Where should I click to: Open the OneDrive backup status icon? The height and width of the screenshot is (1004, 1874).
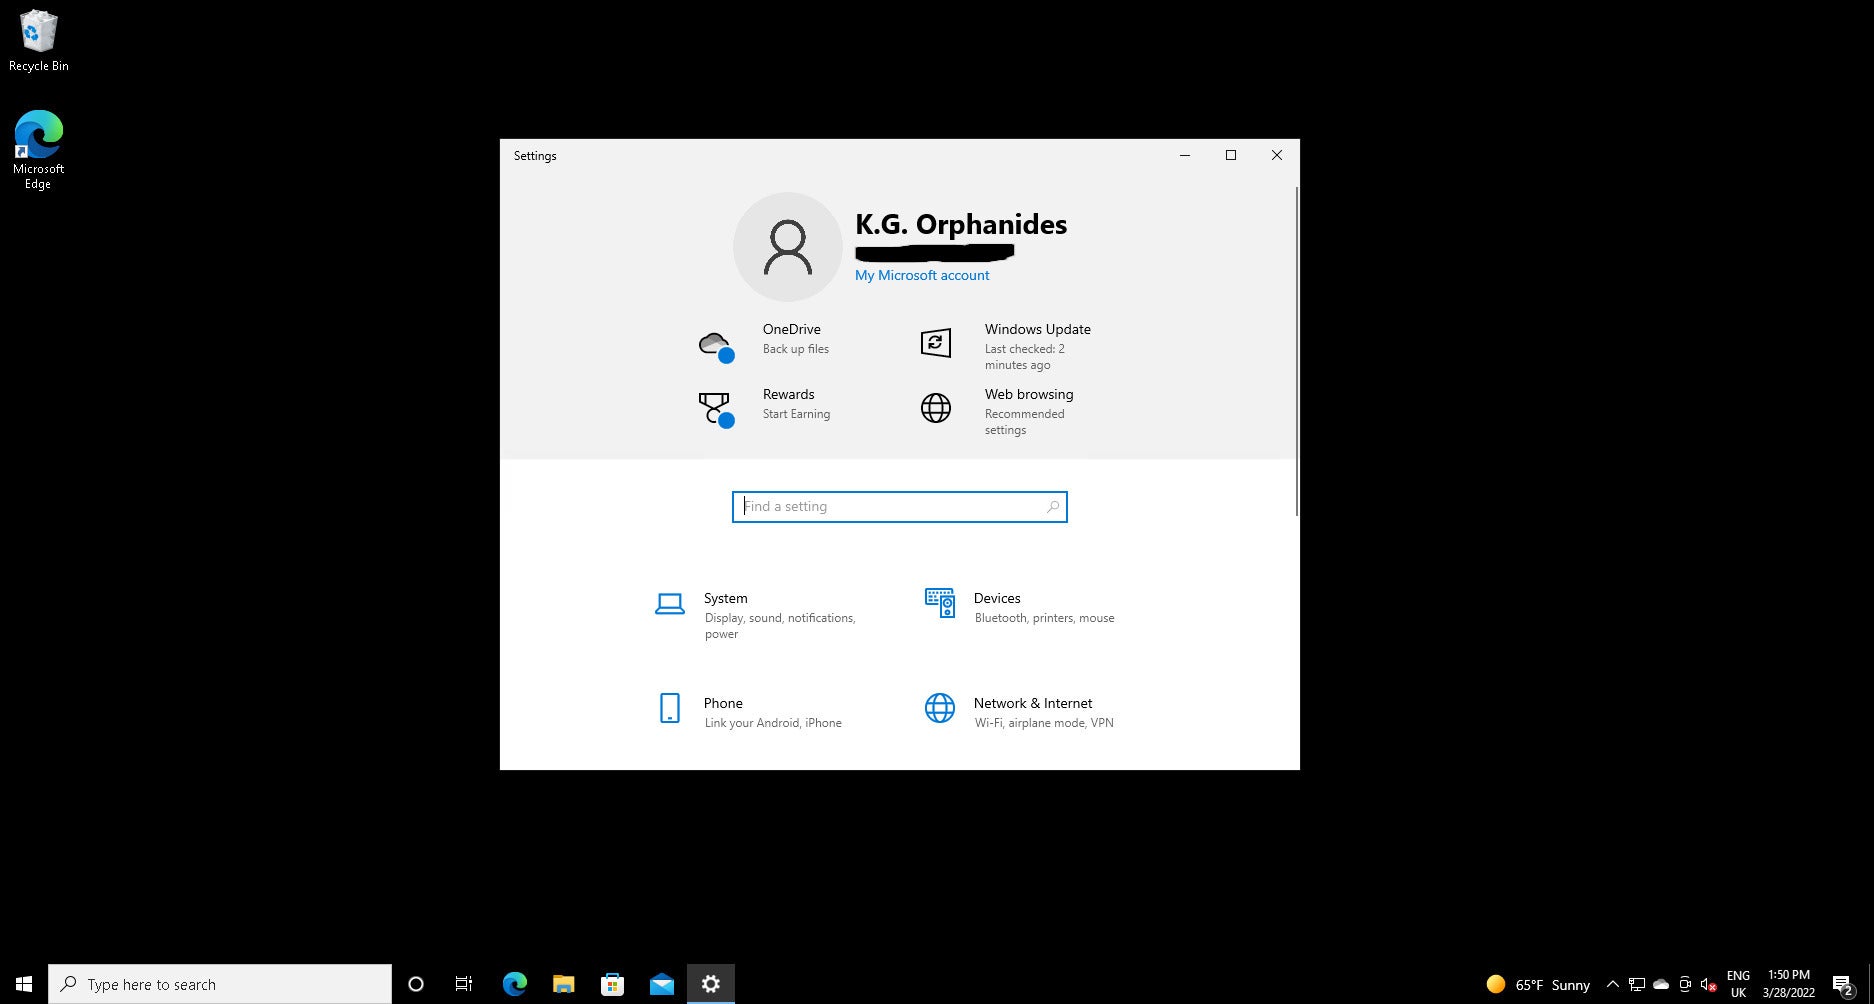(x=716, y=346)
